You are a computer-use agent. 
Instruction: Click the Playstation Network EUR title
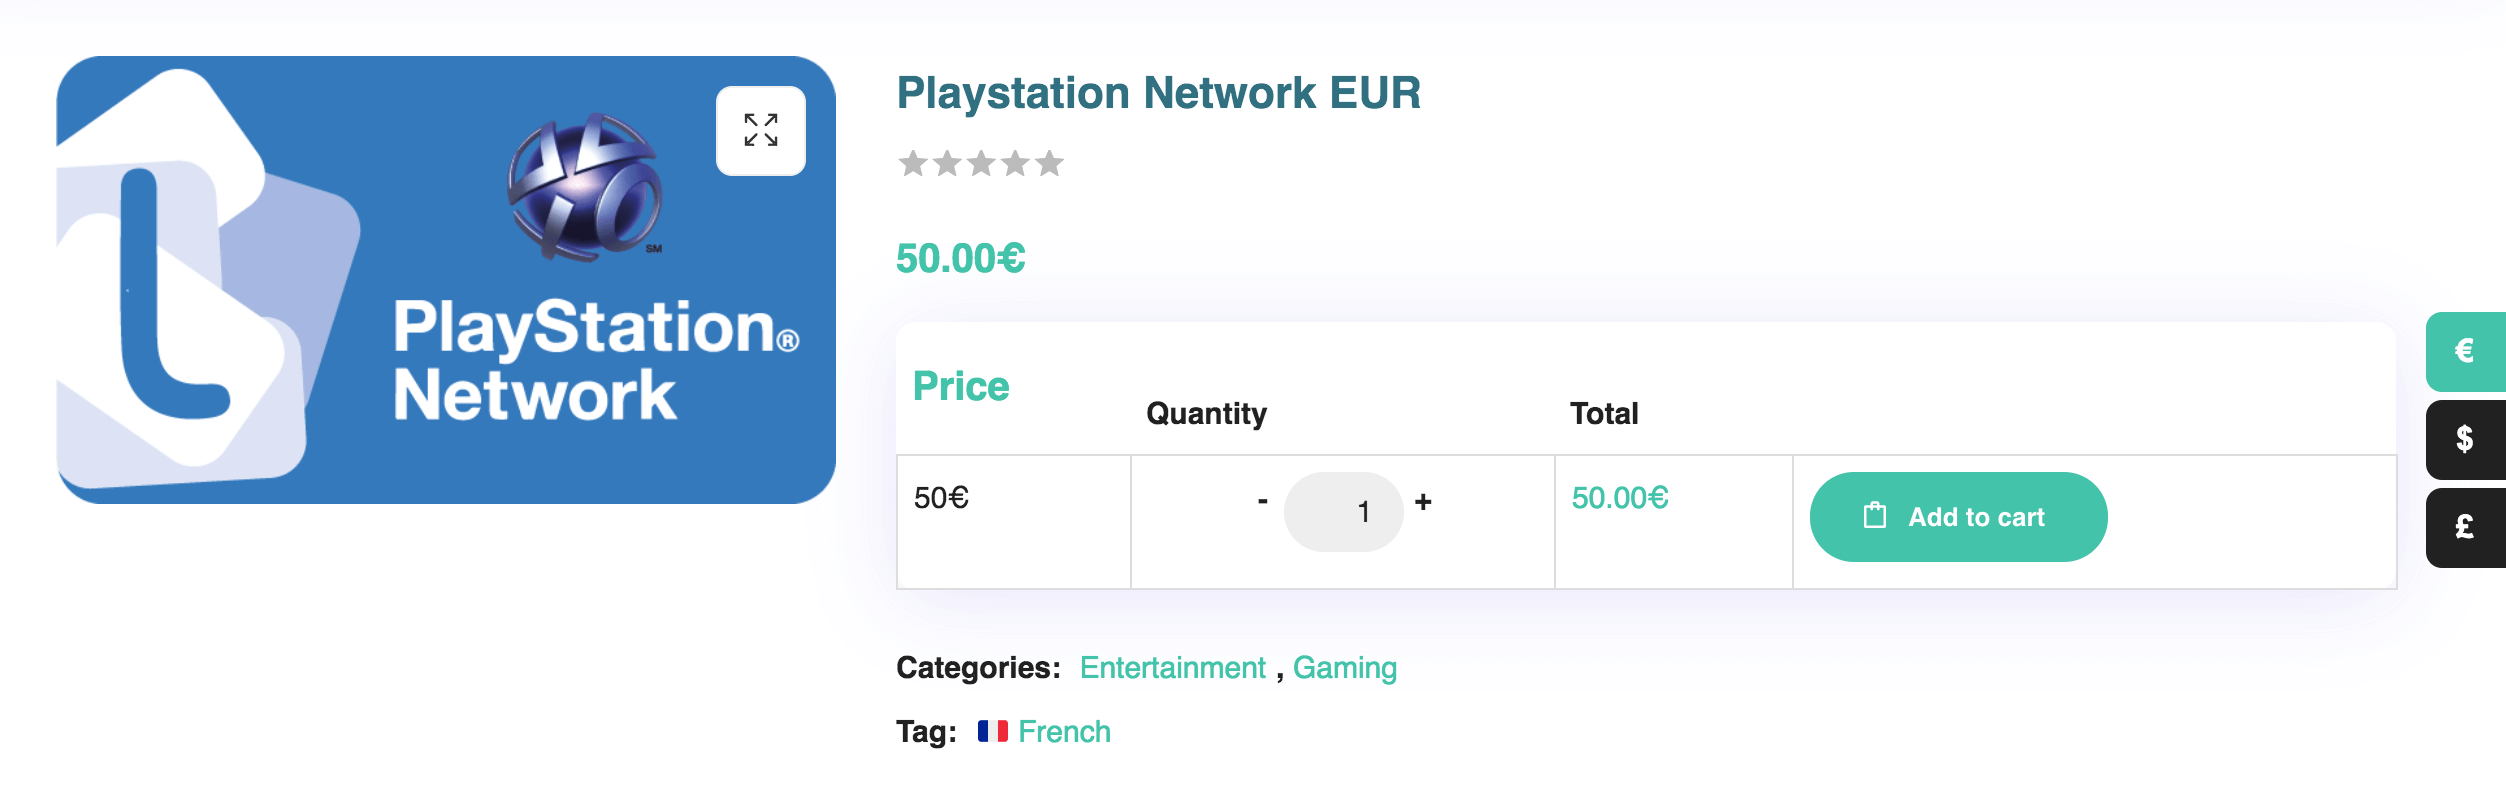tap(1158, 93)
